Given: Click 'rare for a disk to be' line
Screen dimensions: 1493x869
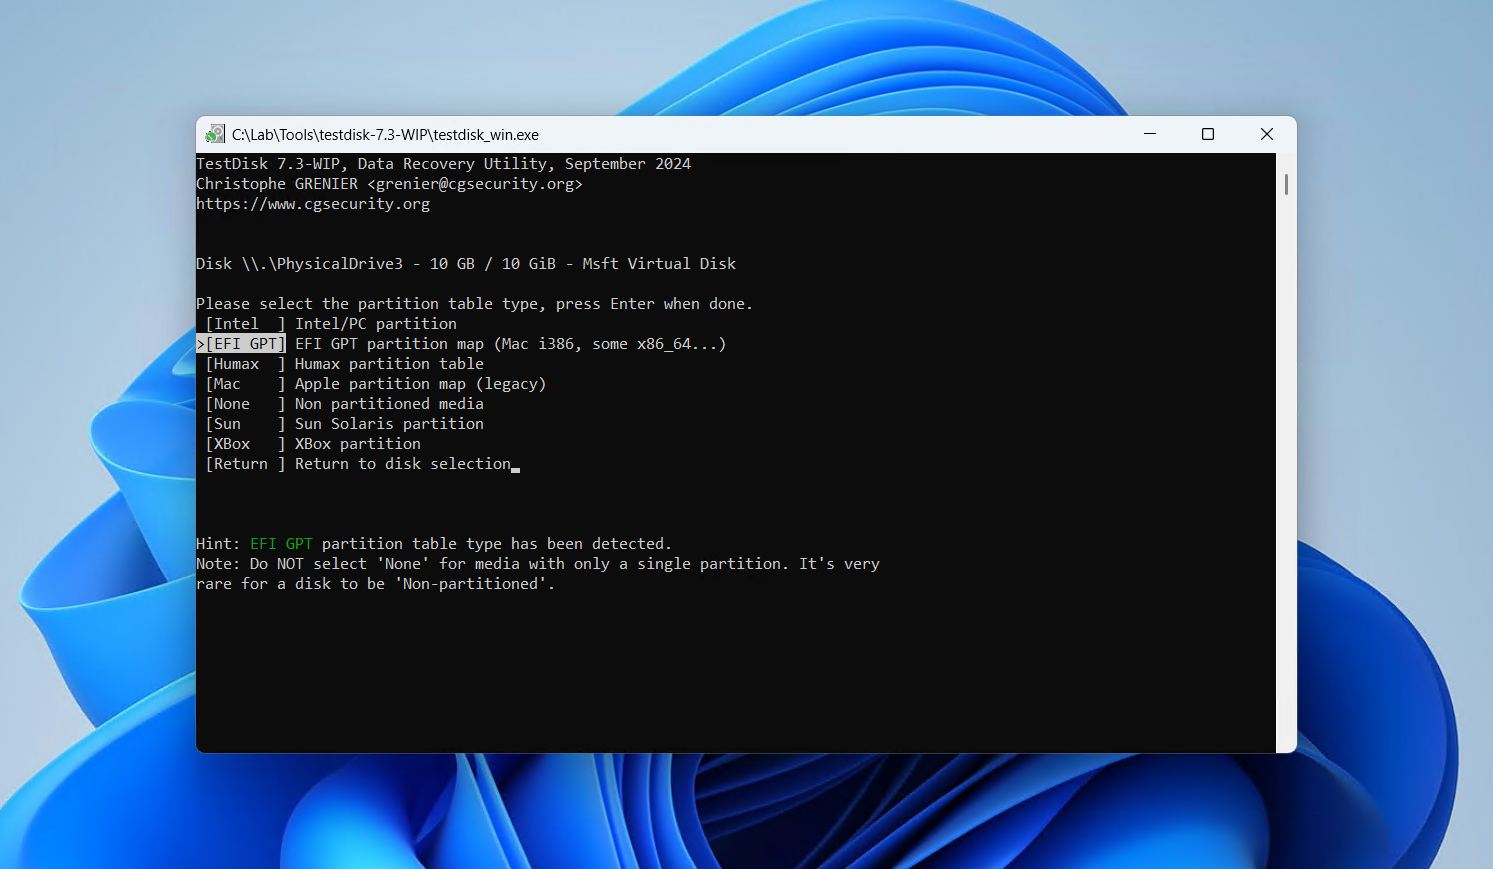Looking at the screenshot, I should tap(375, 584).
